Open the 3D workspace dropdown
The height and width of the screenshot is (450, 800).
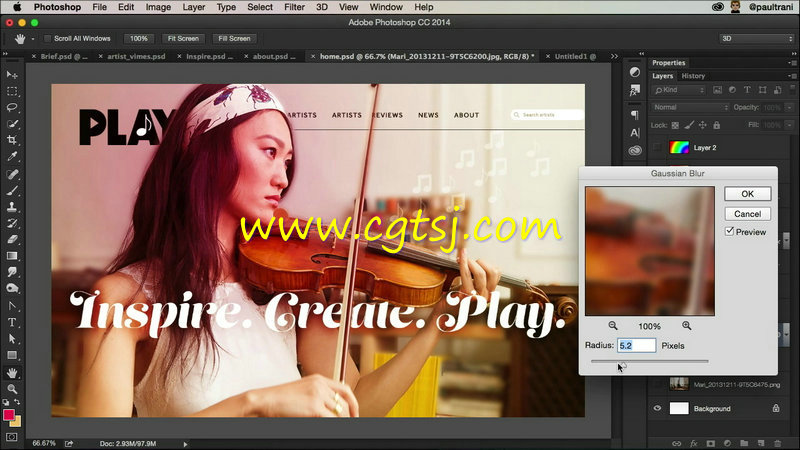pyautogui.click(x=757, y=39)
